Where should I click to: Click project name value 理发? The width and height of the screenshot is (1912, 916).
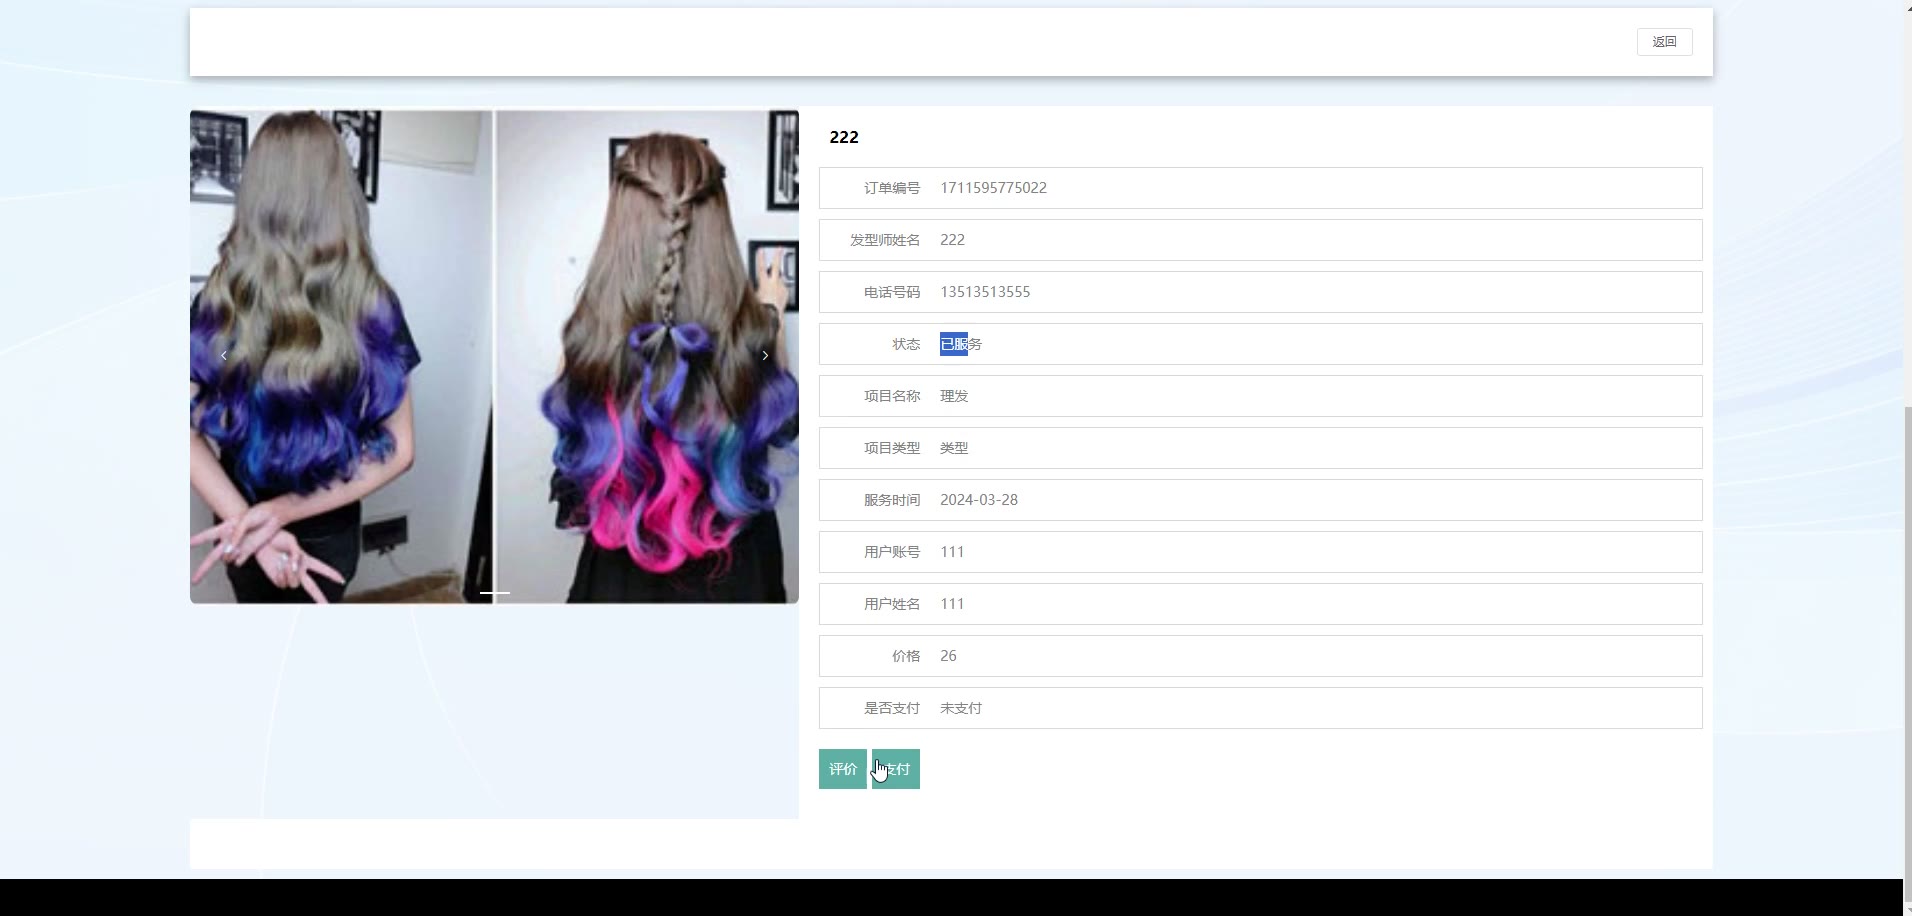click(954, 396)
